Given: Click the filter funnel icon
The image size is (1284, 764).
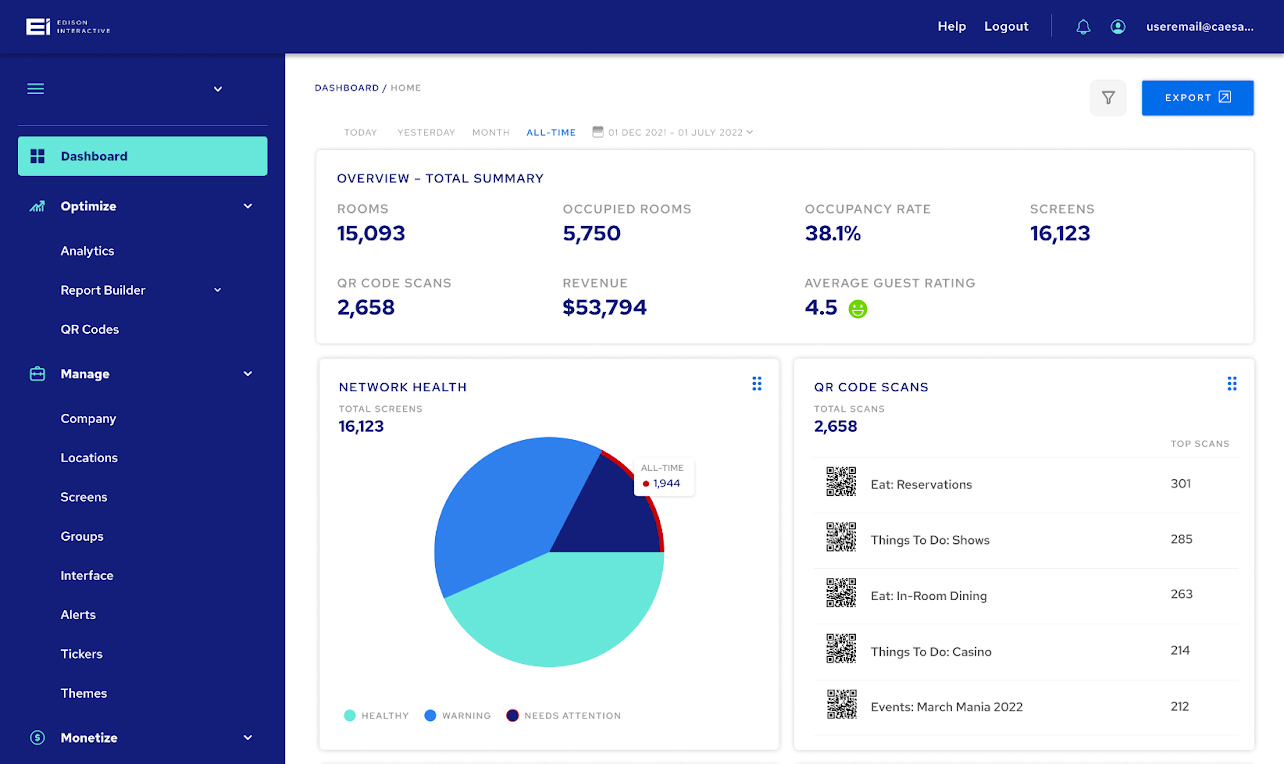Looking at the screenshot, I should (x=1108, y=98).
